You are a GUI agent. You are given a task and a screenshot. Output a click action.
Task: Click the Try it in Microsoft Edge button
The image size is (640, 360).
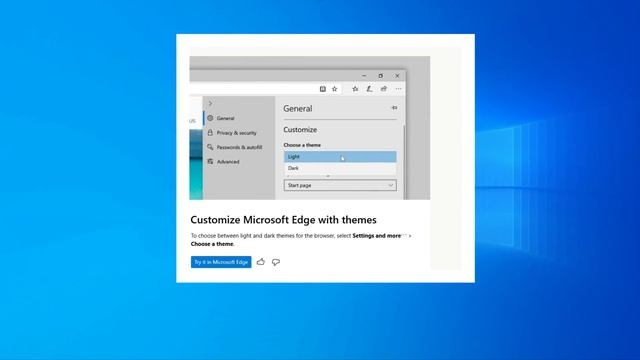pyautogui.click(x=221, y=262)
